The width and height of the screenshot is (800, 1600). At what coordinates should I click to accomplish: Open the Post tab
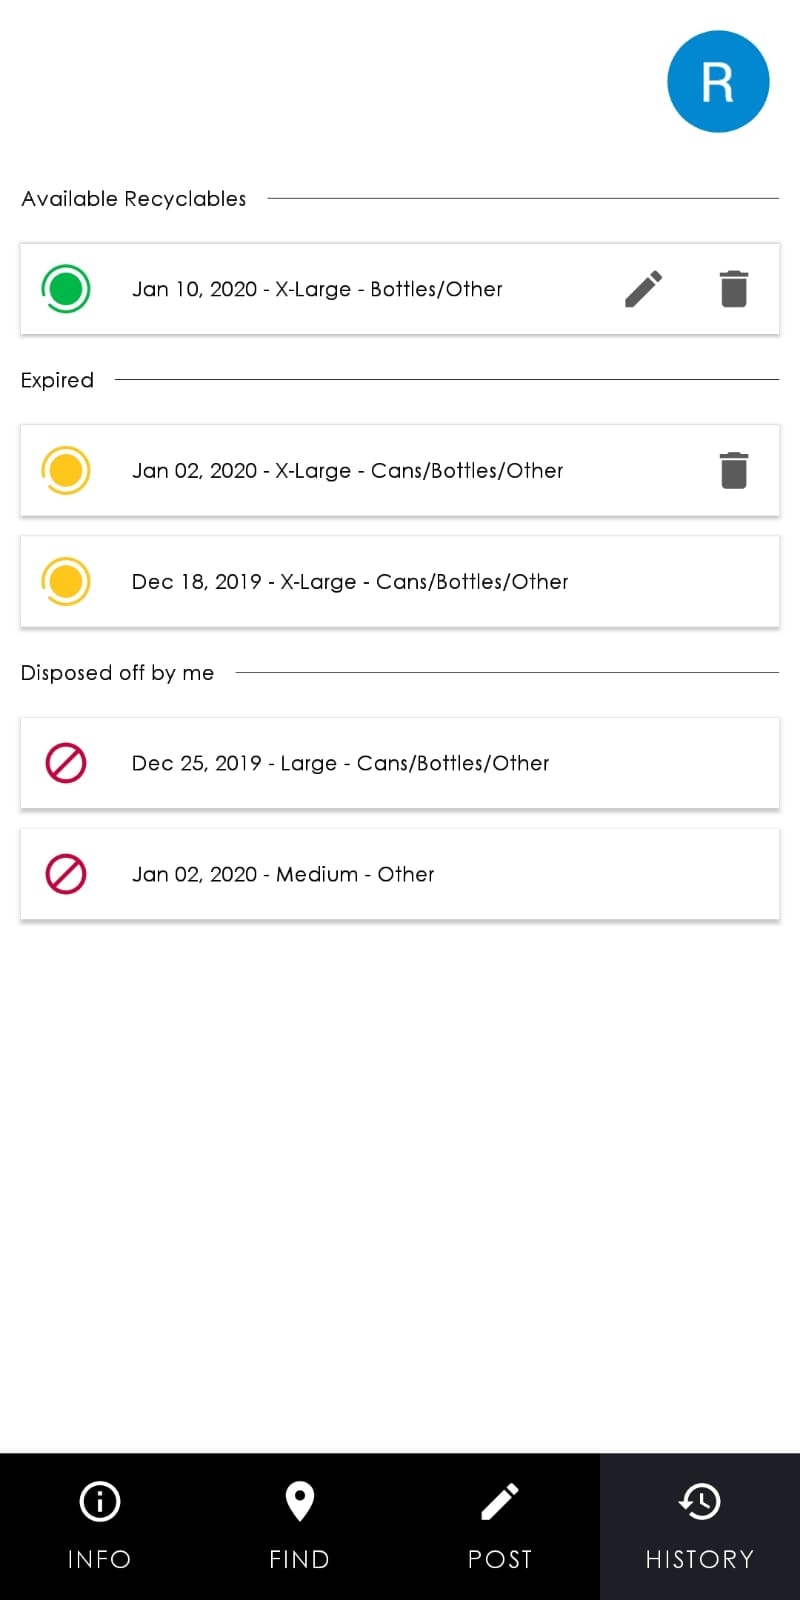[x=500, y=1526]
